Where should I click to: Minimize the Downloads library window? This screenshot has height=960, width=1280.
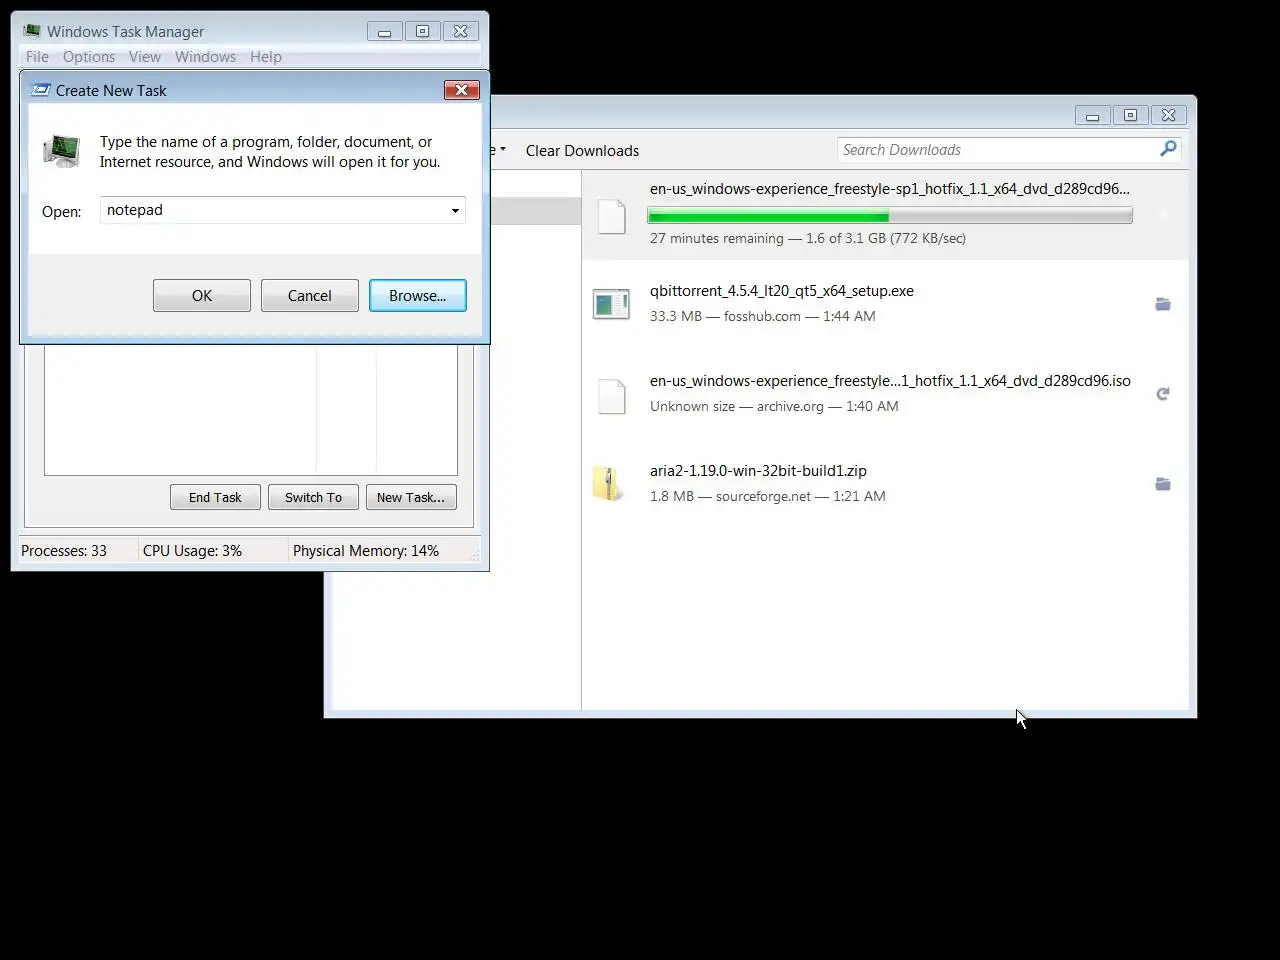pyautogui.click(x=1092, y=116)
